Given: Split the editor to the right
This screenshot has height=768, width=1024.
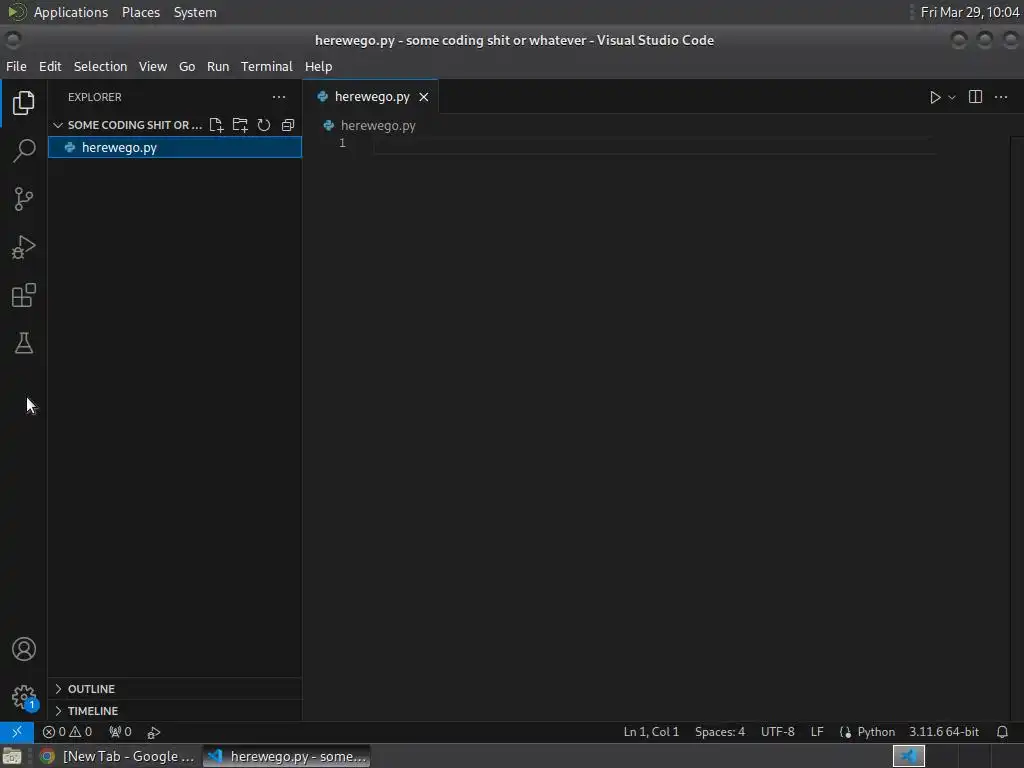Looking at the screenshot, I should (x=975, y=97).
